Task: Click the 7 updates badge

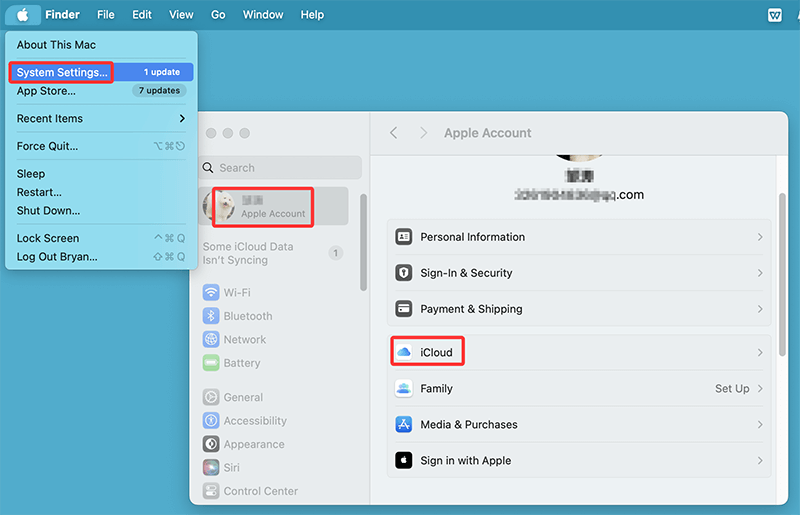Action: pyautogui.click(x=159, y=90)
